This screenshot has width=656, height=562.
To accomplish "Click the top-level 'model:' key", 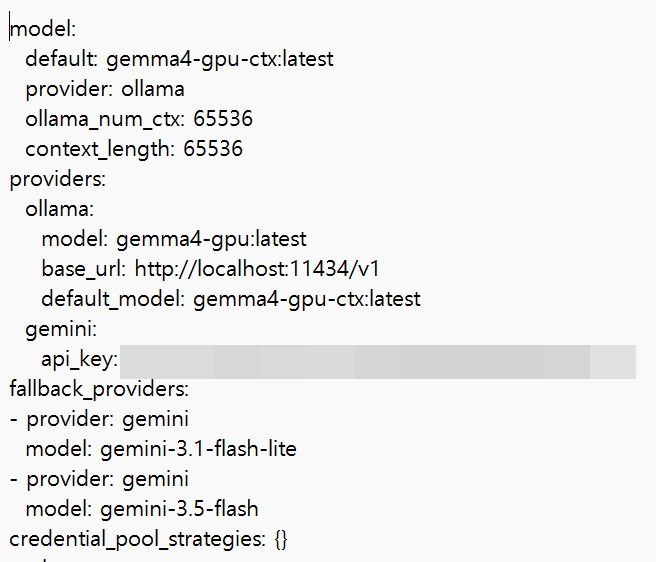I will point(43,30).
